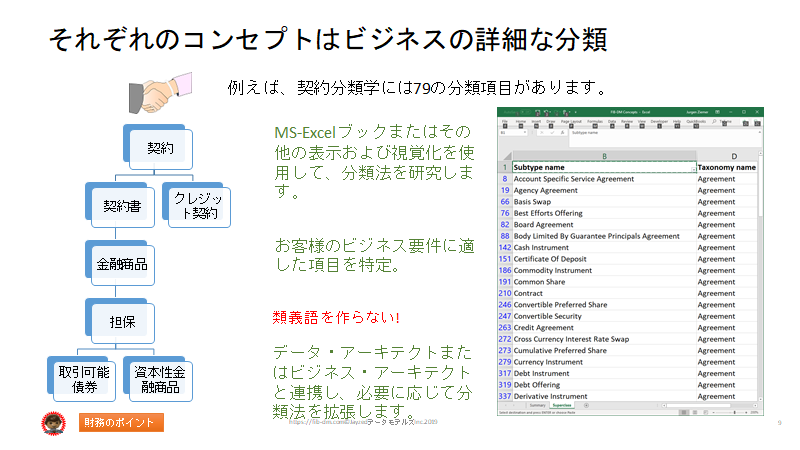Switch to Page Break Preview icon
The width and height of the screenshot is (800, 450).
[x=706, y=412]
